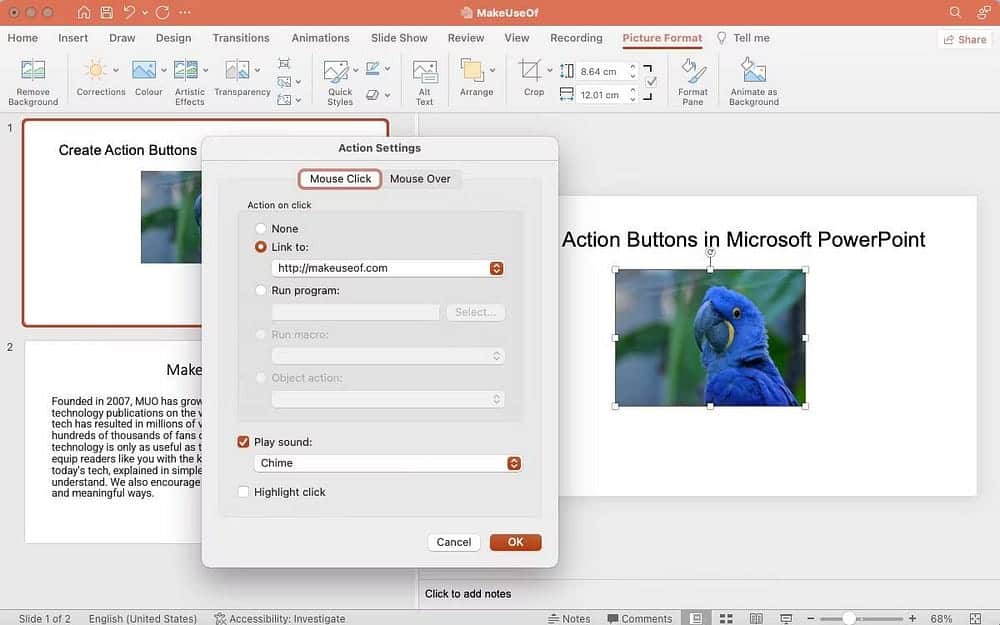The image size is (1000, 625).
Task: Cancel the Action Settings dialog
Action: 453,541
